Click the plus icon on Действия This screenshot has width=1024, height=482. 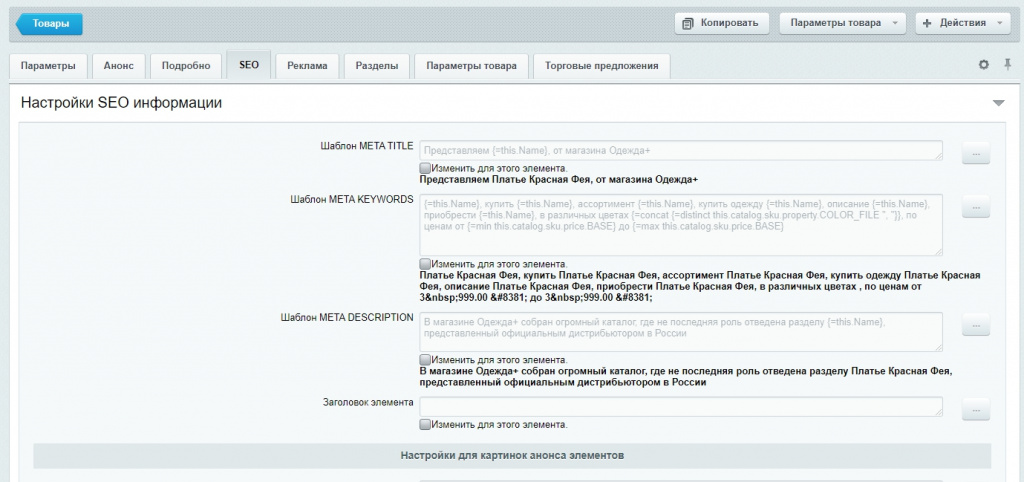(x=927, y=23)
